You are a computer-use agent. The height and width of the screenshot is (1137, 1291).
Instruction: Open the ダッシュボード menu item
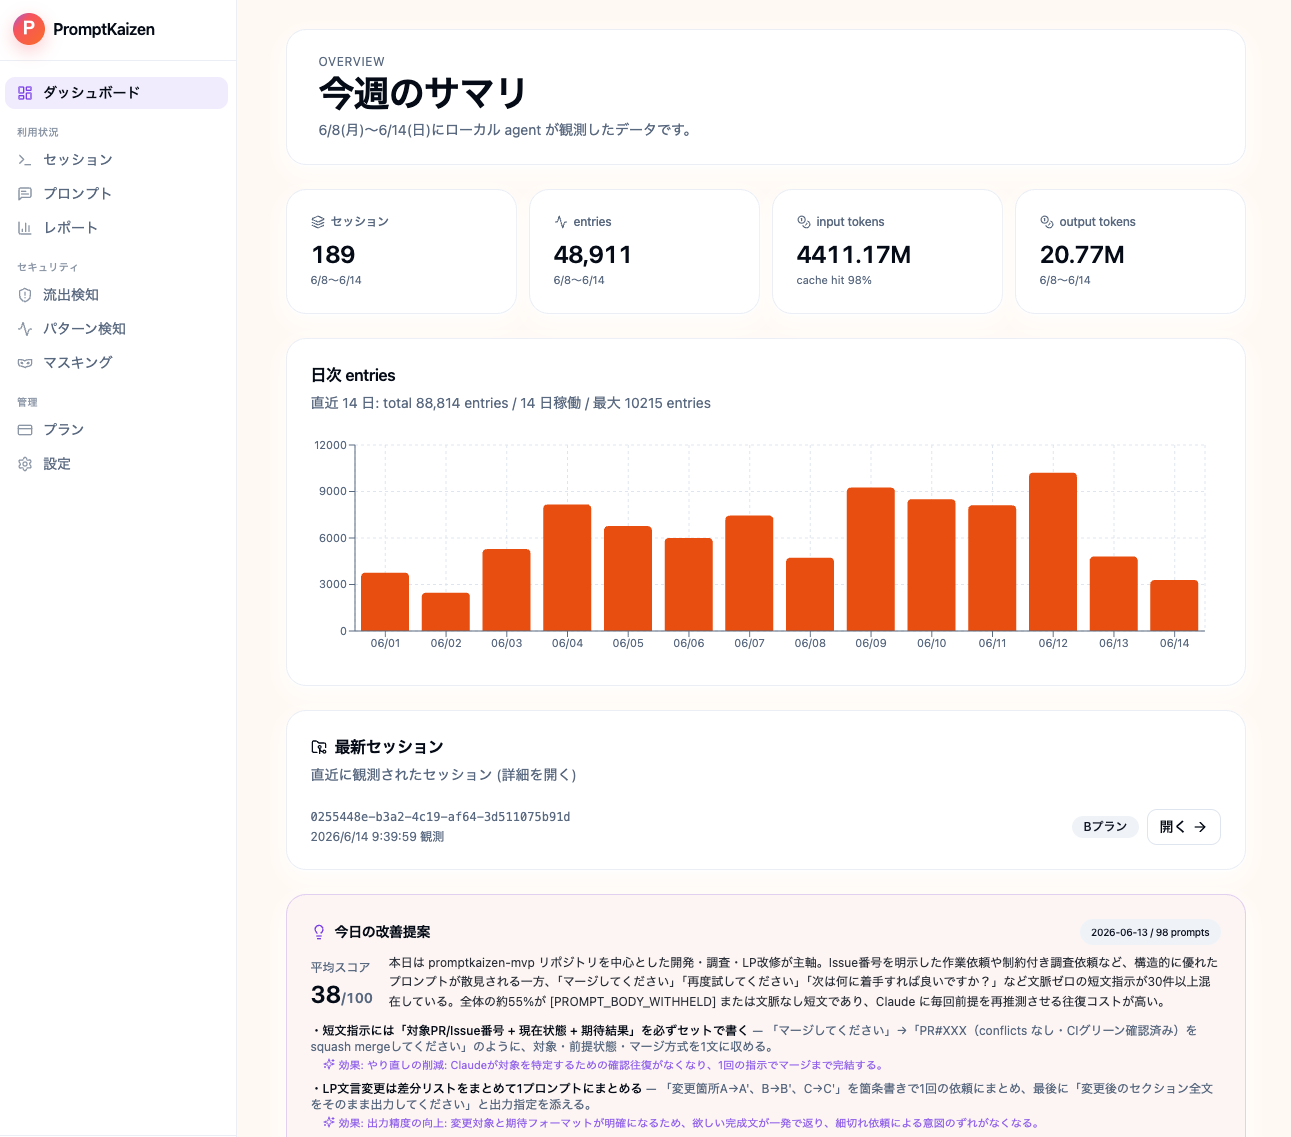pyautogui.click(x=117, y=93)
